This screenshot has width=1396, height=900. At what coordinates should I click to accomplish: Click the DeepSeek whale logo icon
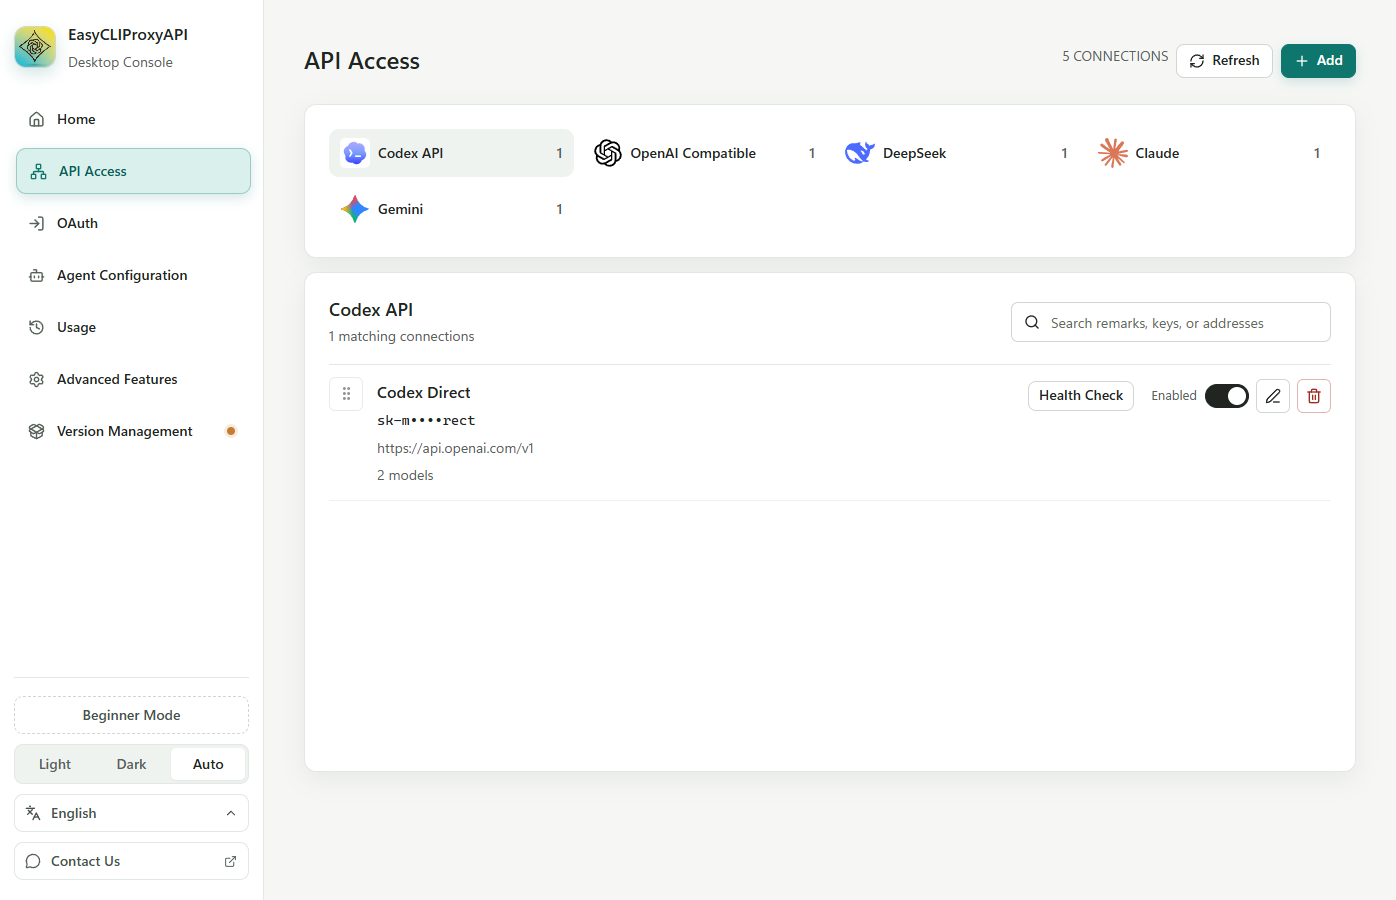click(x=860, y=153)
